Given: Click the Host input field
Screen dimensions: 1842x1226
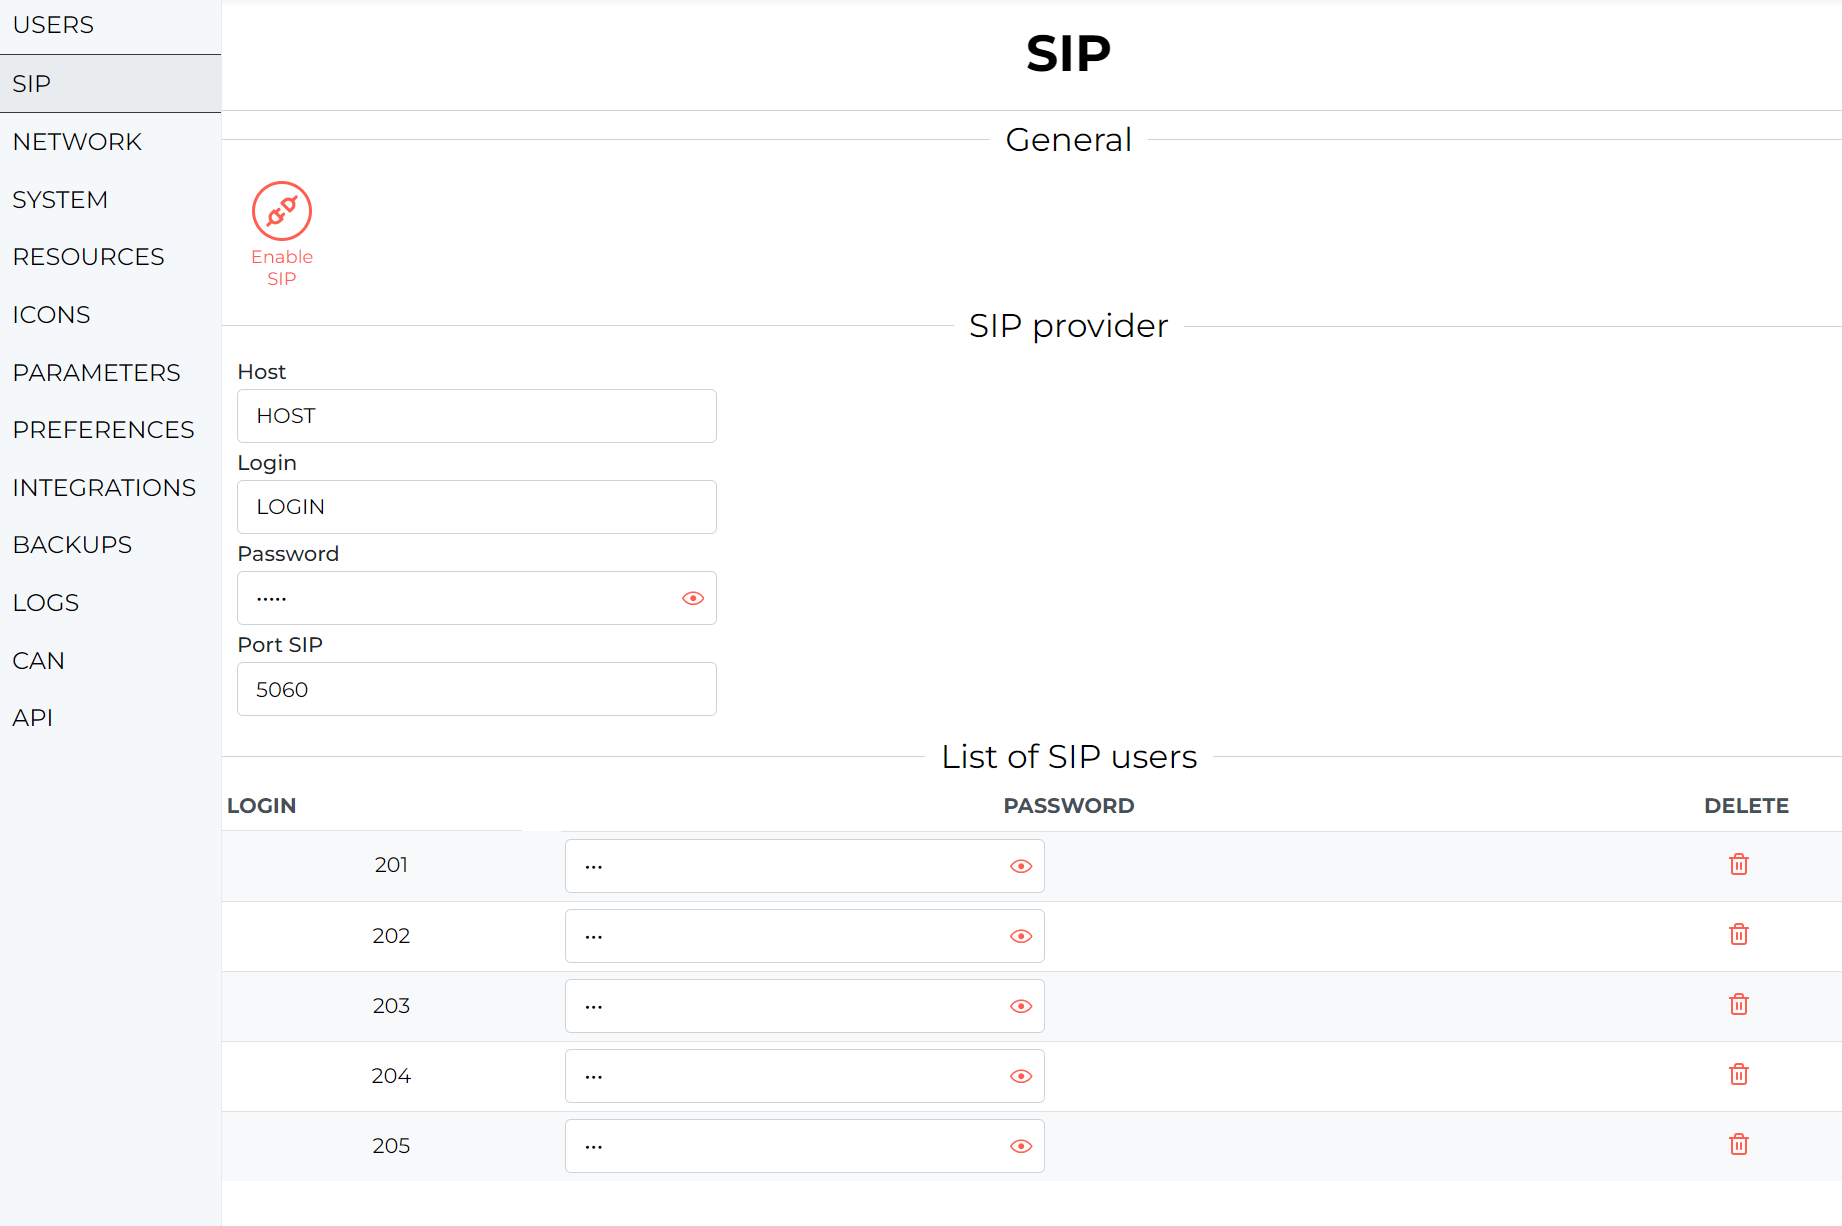Looking at the screenshot, I should (477, 416).
